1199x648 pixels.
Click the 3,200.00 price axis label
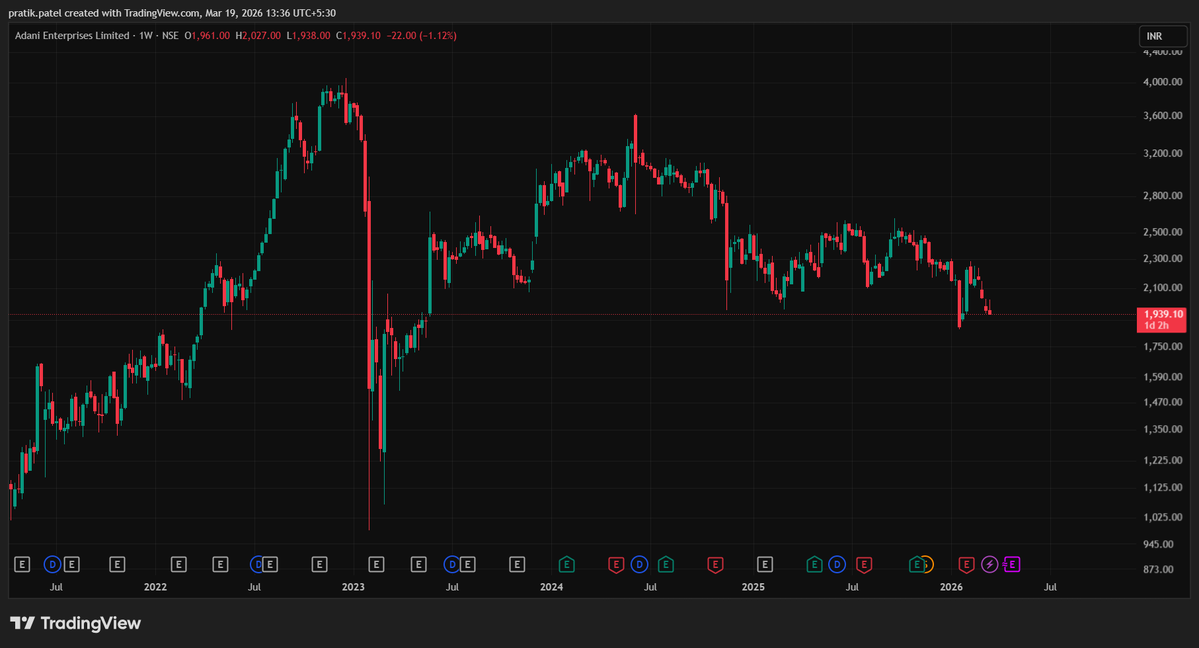point(1162,153)
